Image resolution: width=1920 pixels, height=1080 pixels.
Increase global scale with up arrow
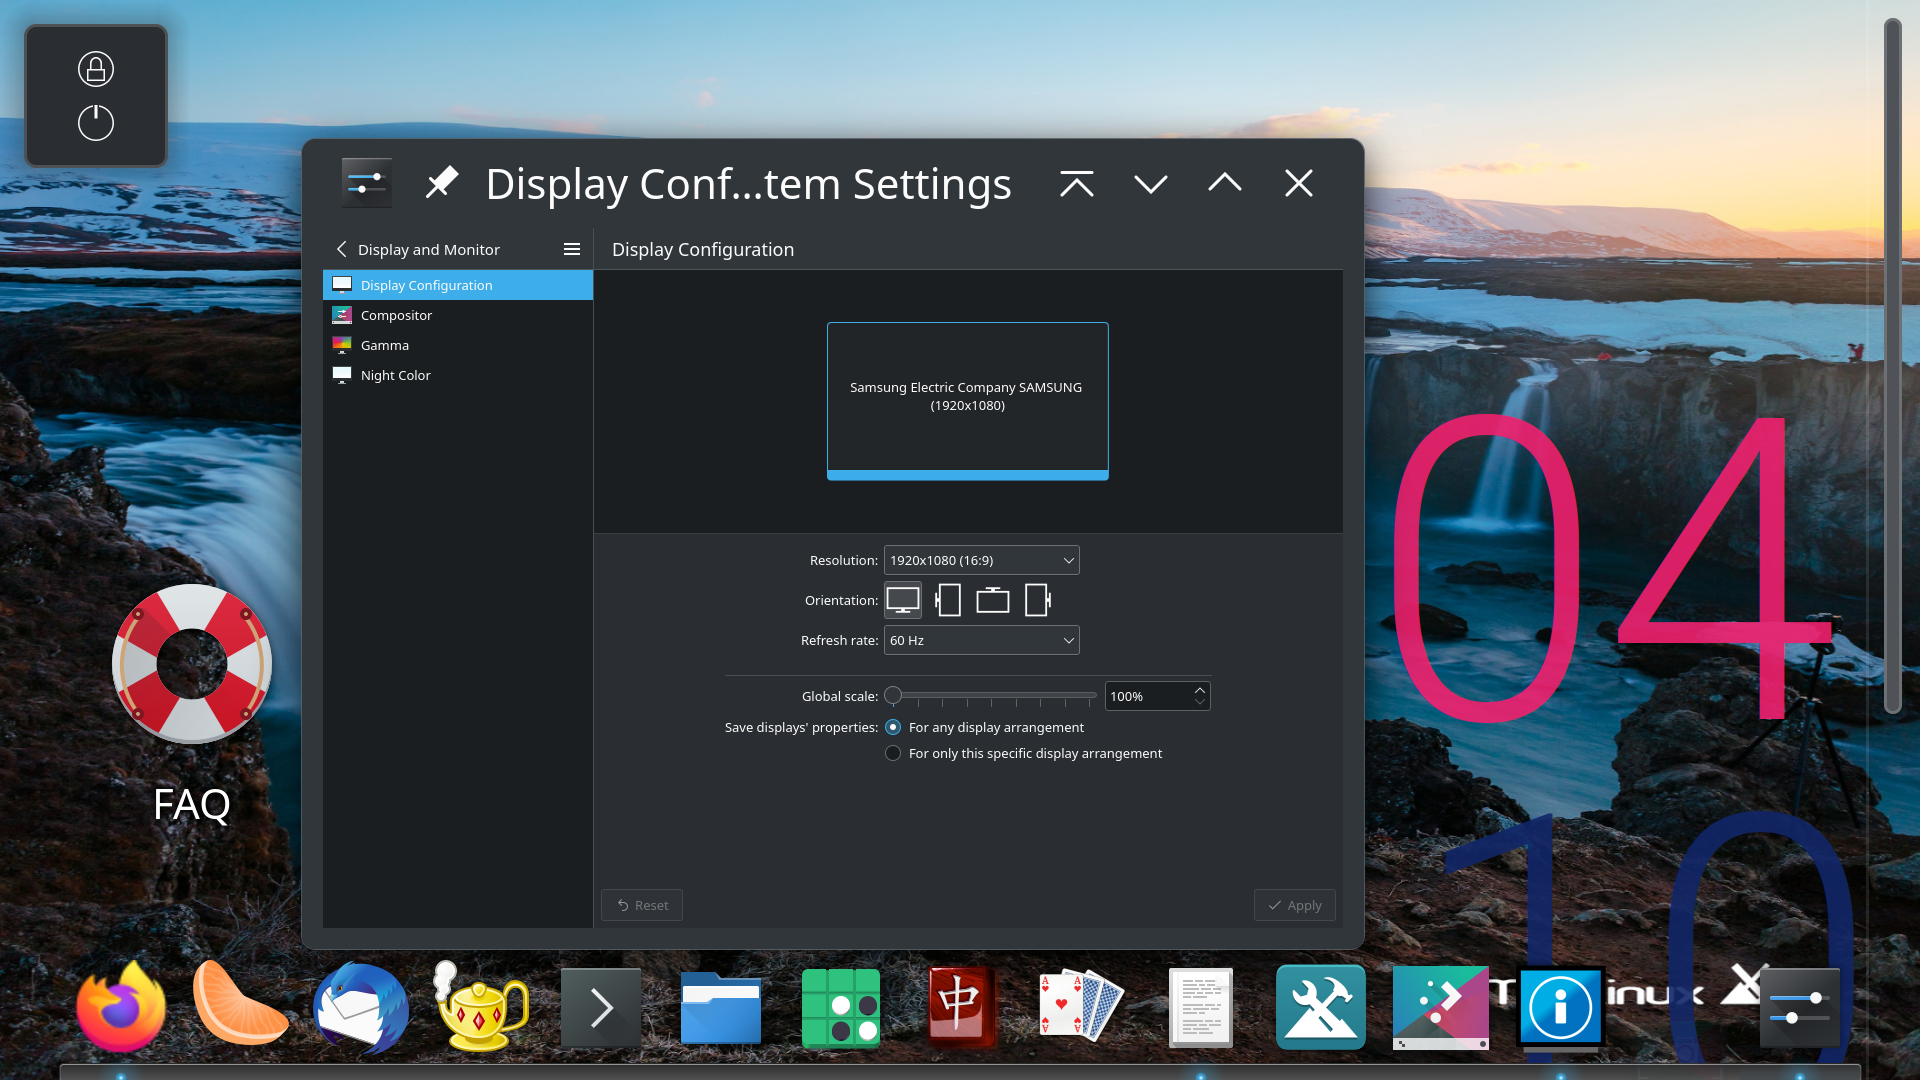(1200, 690)
